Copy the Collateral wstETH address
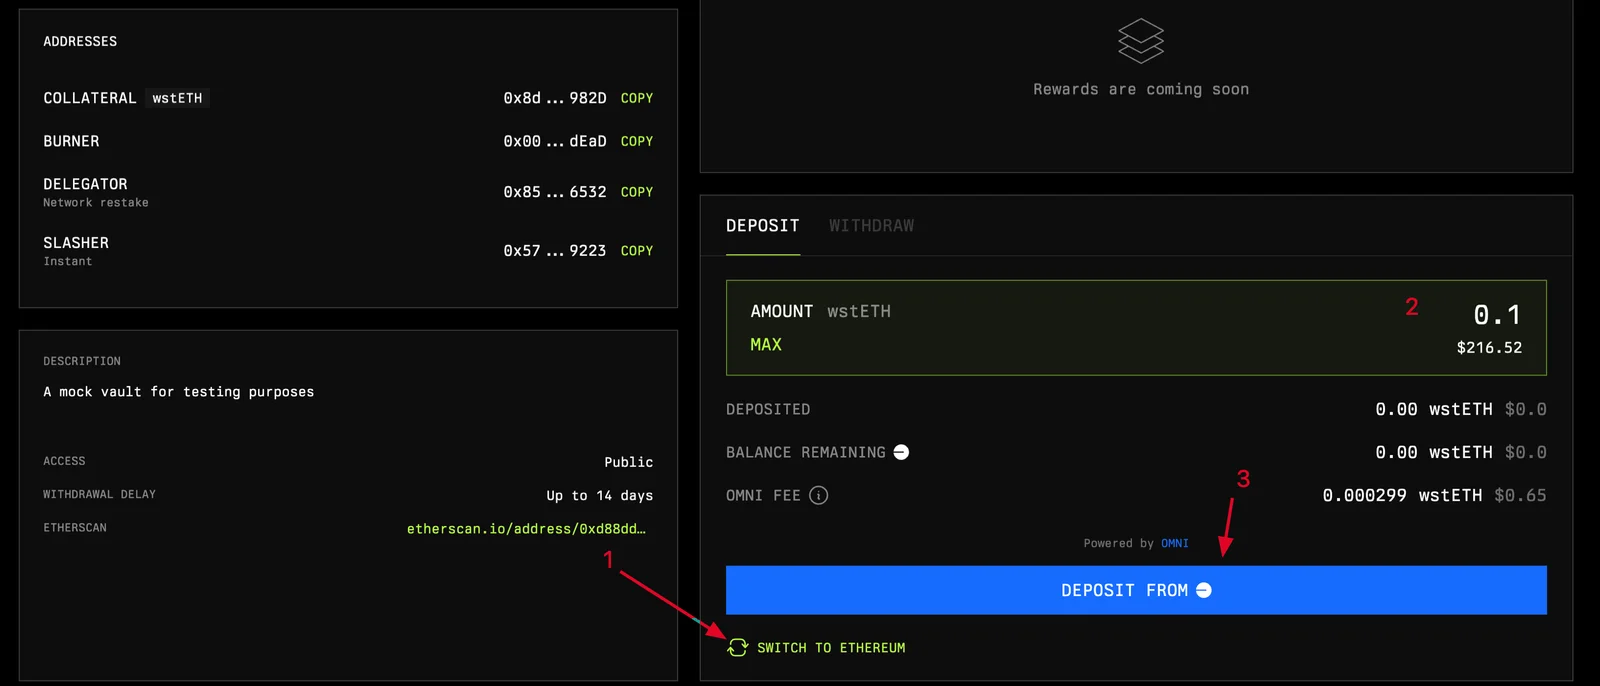This screenshot has height=686, width=1600. pyautogui.click(x=637, y=98)
